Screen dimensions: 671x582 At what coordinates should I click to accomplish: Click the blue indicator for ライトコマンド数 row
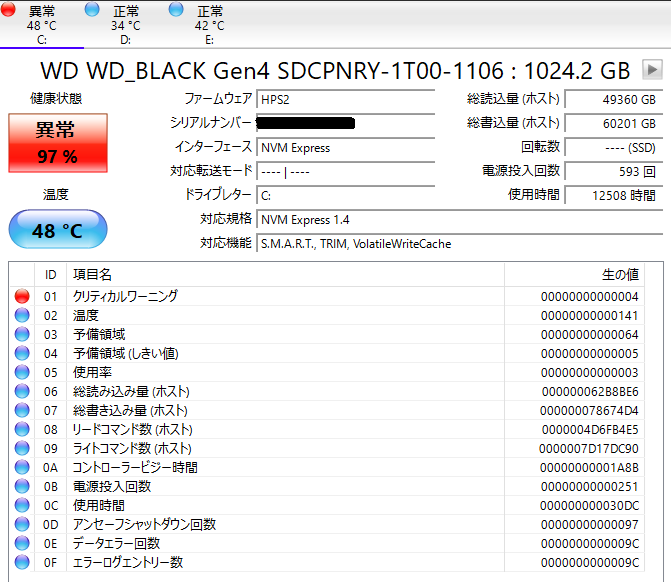point(22,448)
